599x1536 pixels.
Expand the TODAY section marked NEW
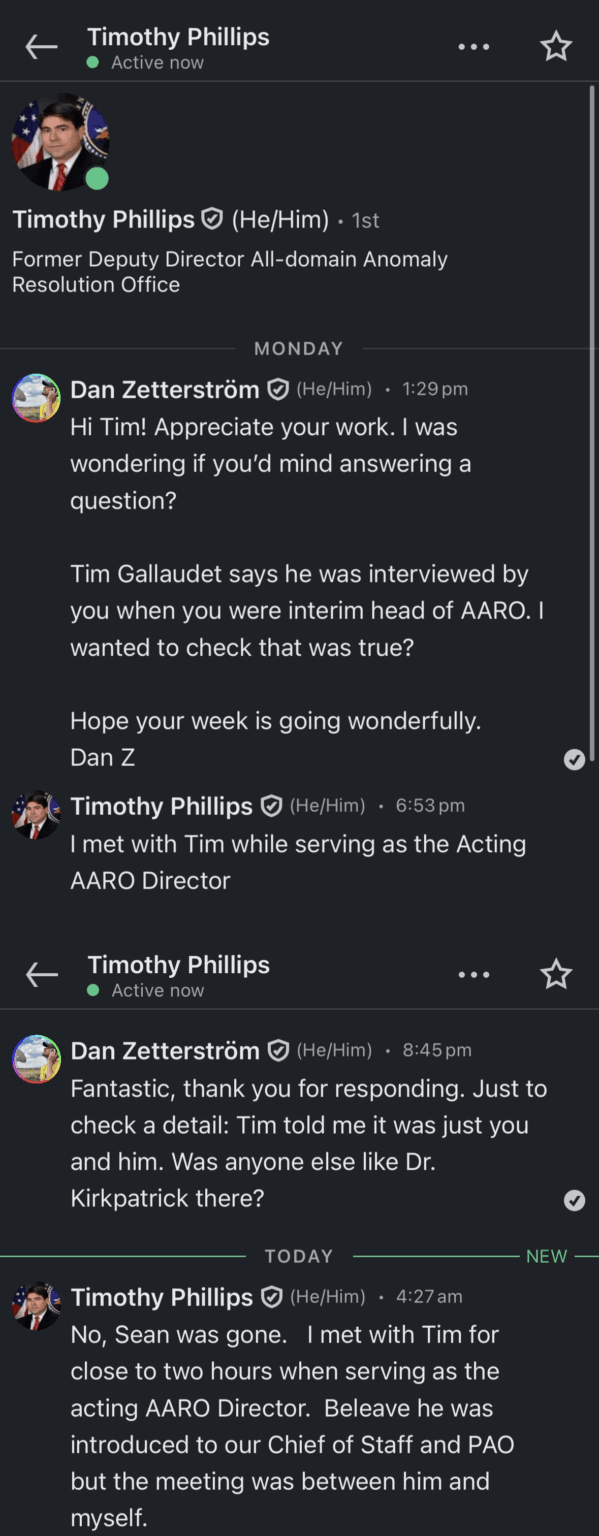pyautogui.click(x=298, y=1257)
